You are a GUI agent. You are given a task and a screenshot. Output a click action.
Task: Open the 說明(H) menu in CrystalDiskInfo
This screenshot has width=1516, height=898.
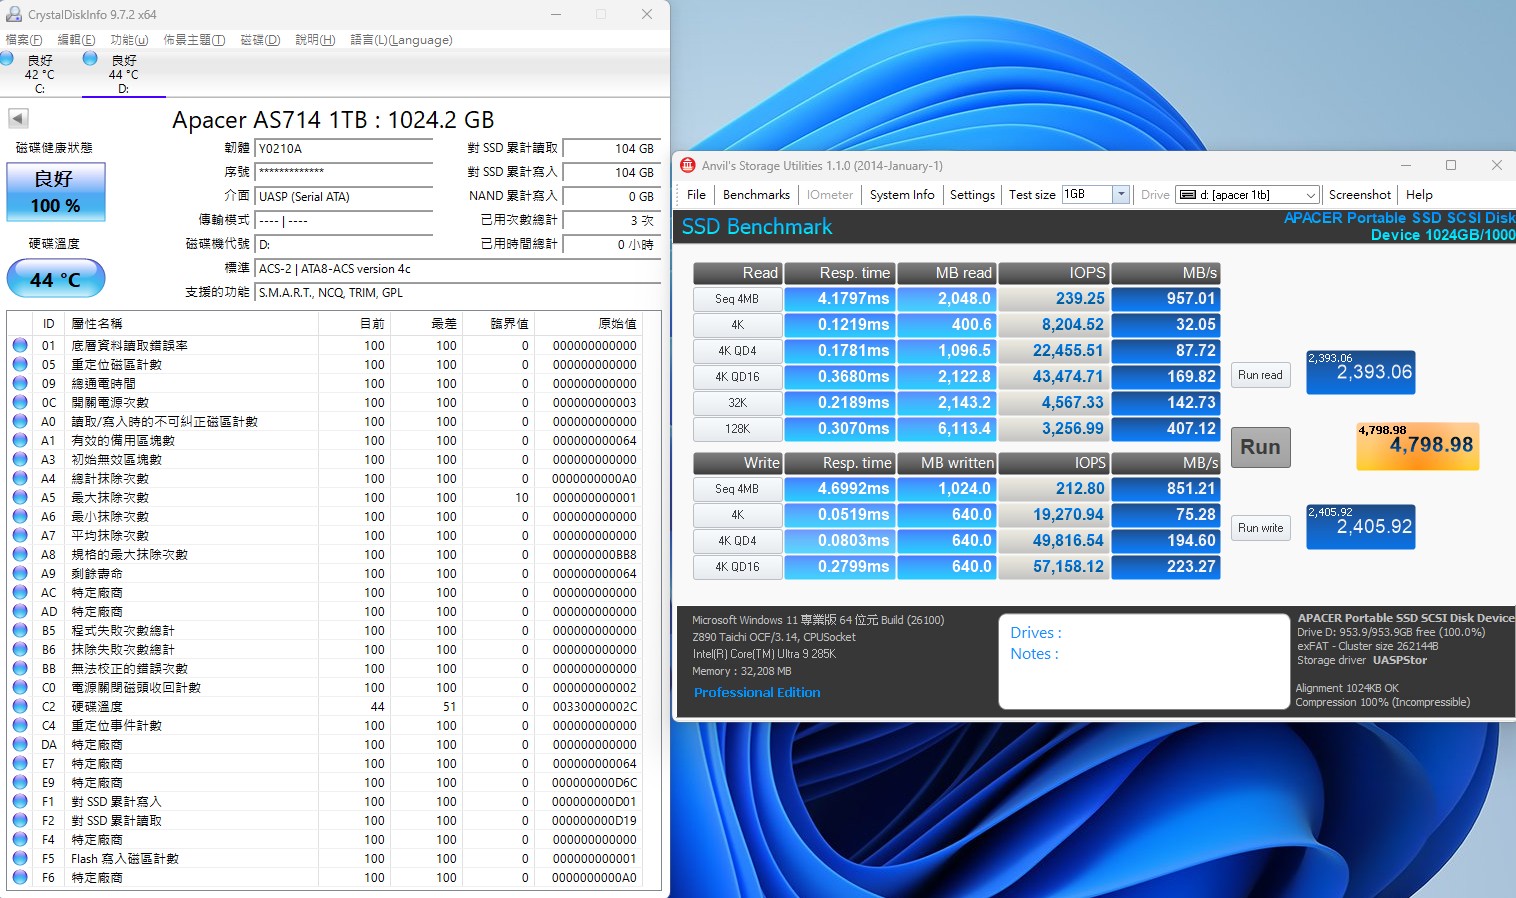click(x=315, y=40)
